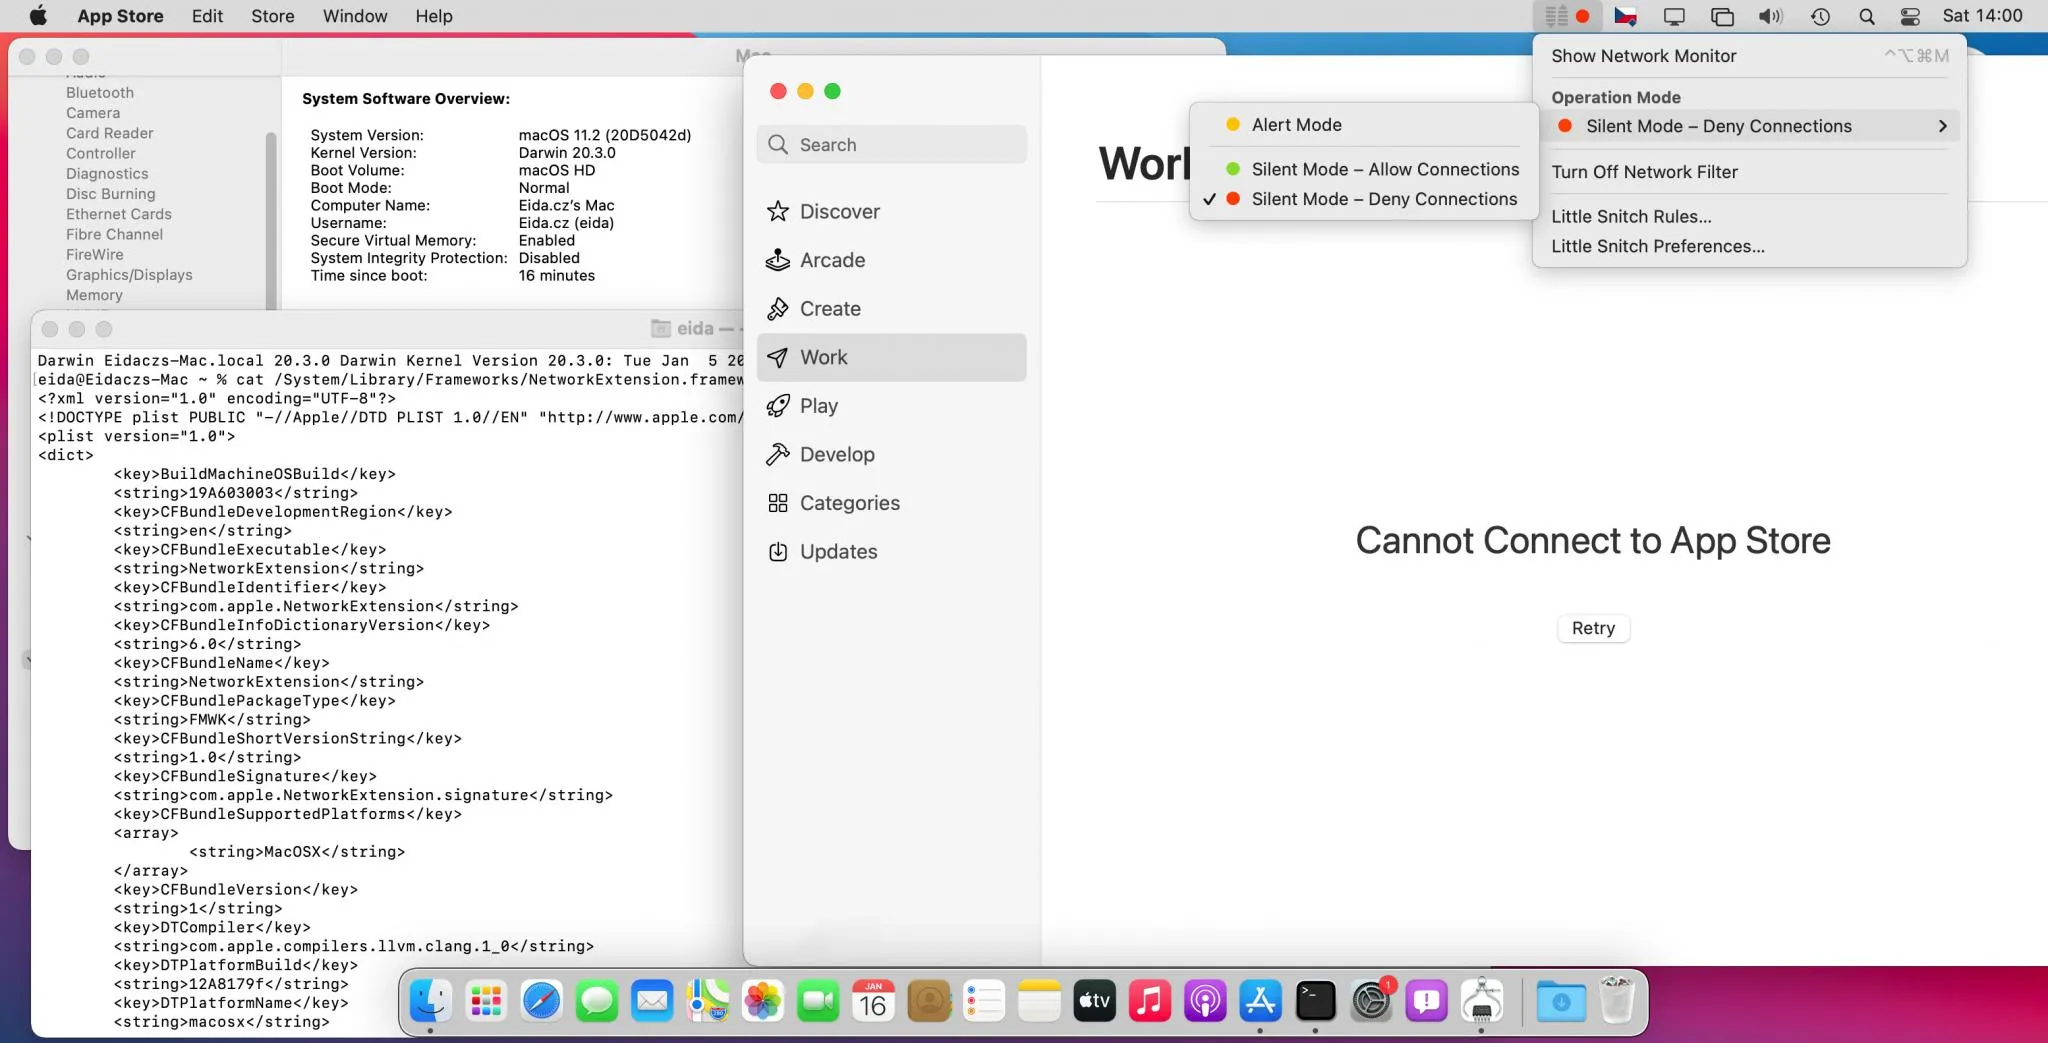
Task: Open the Trash in the Dock
Action: pos(1617,1000)
